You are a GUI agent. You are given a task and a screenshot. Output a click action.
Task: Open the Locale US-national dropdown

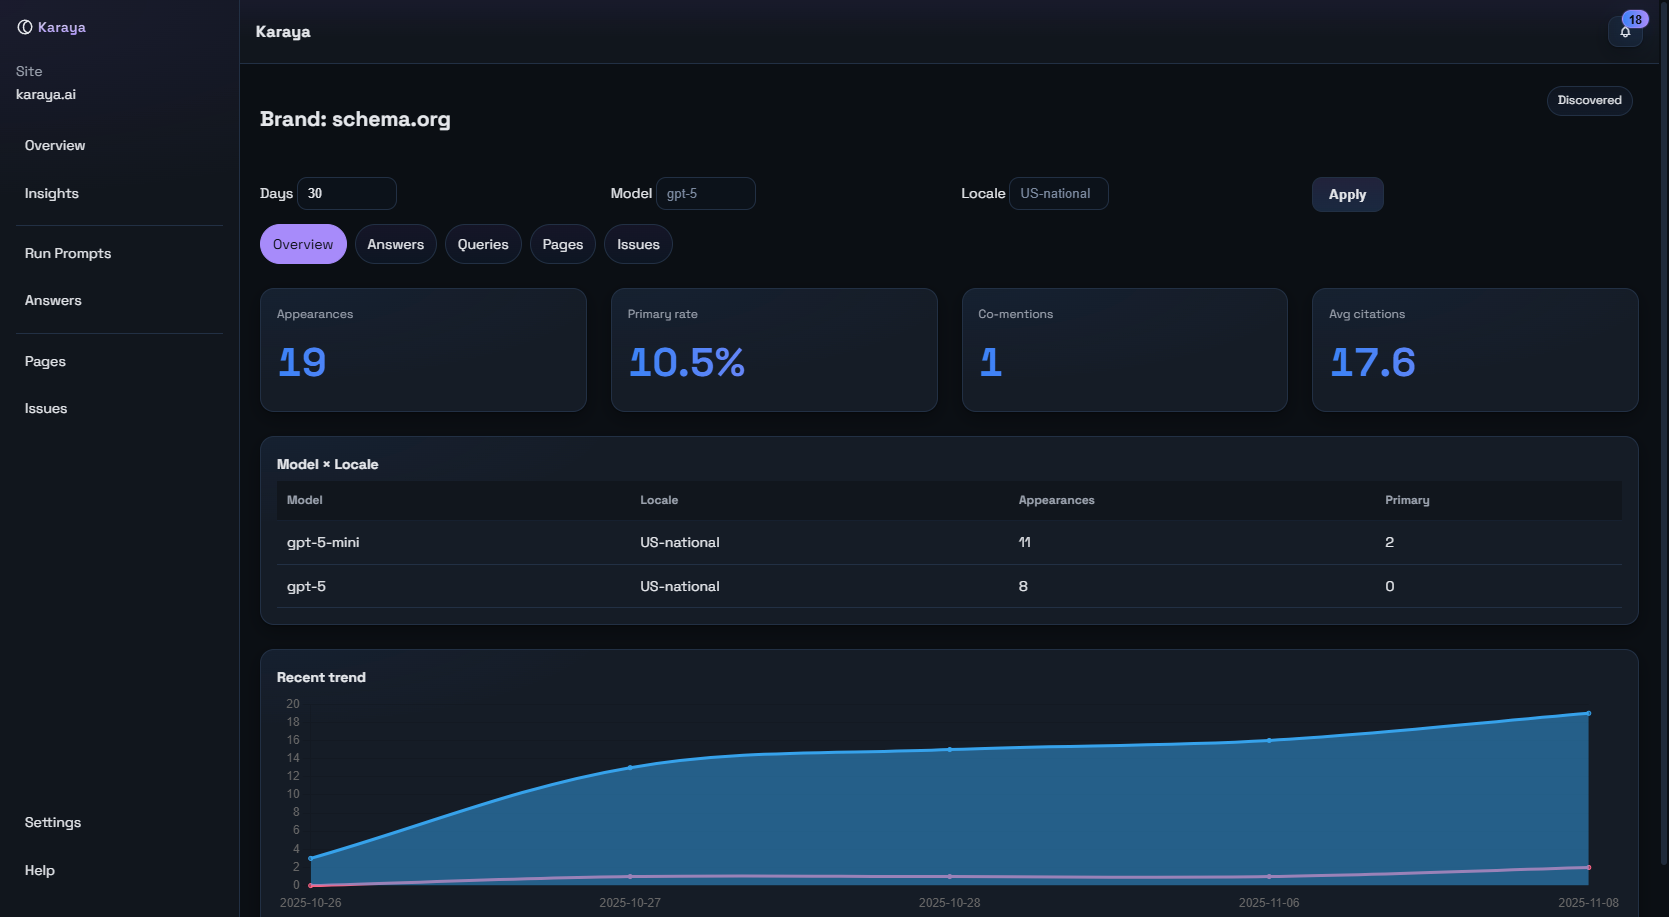point(1058,193)
